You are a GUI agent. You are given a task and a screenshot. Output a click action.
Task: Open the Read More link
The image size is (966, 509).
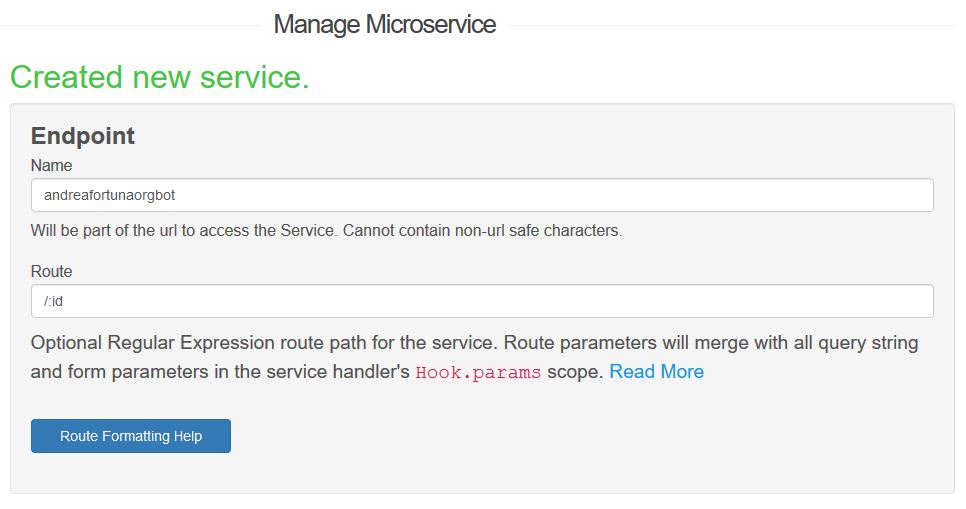[656, 372]
